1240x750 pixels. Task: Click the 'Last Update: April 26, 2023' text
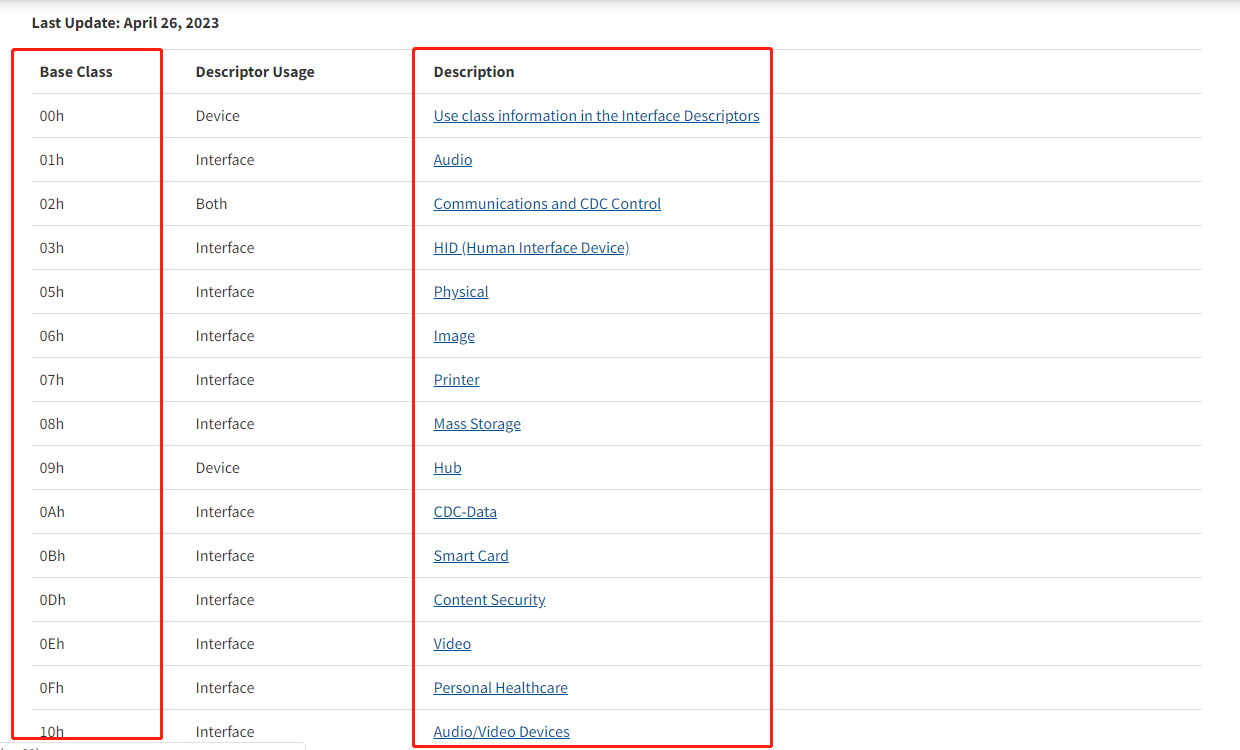click(x=125, y=22)
